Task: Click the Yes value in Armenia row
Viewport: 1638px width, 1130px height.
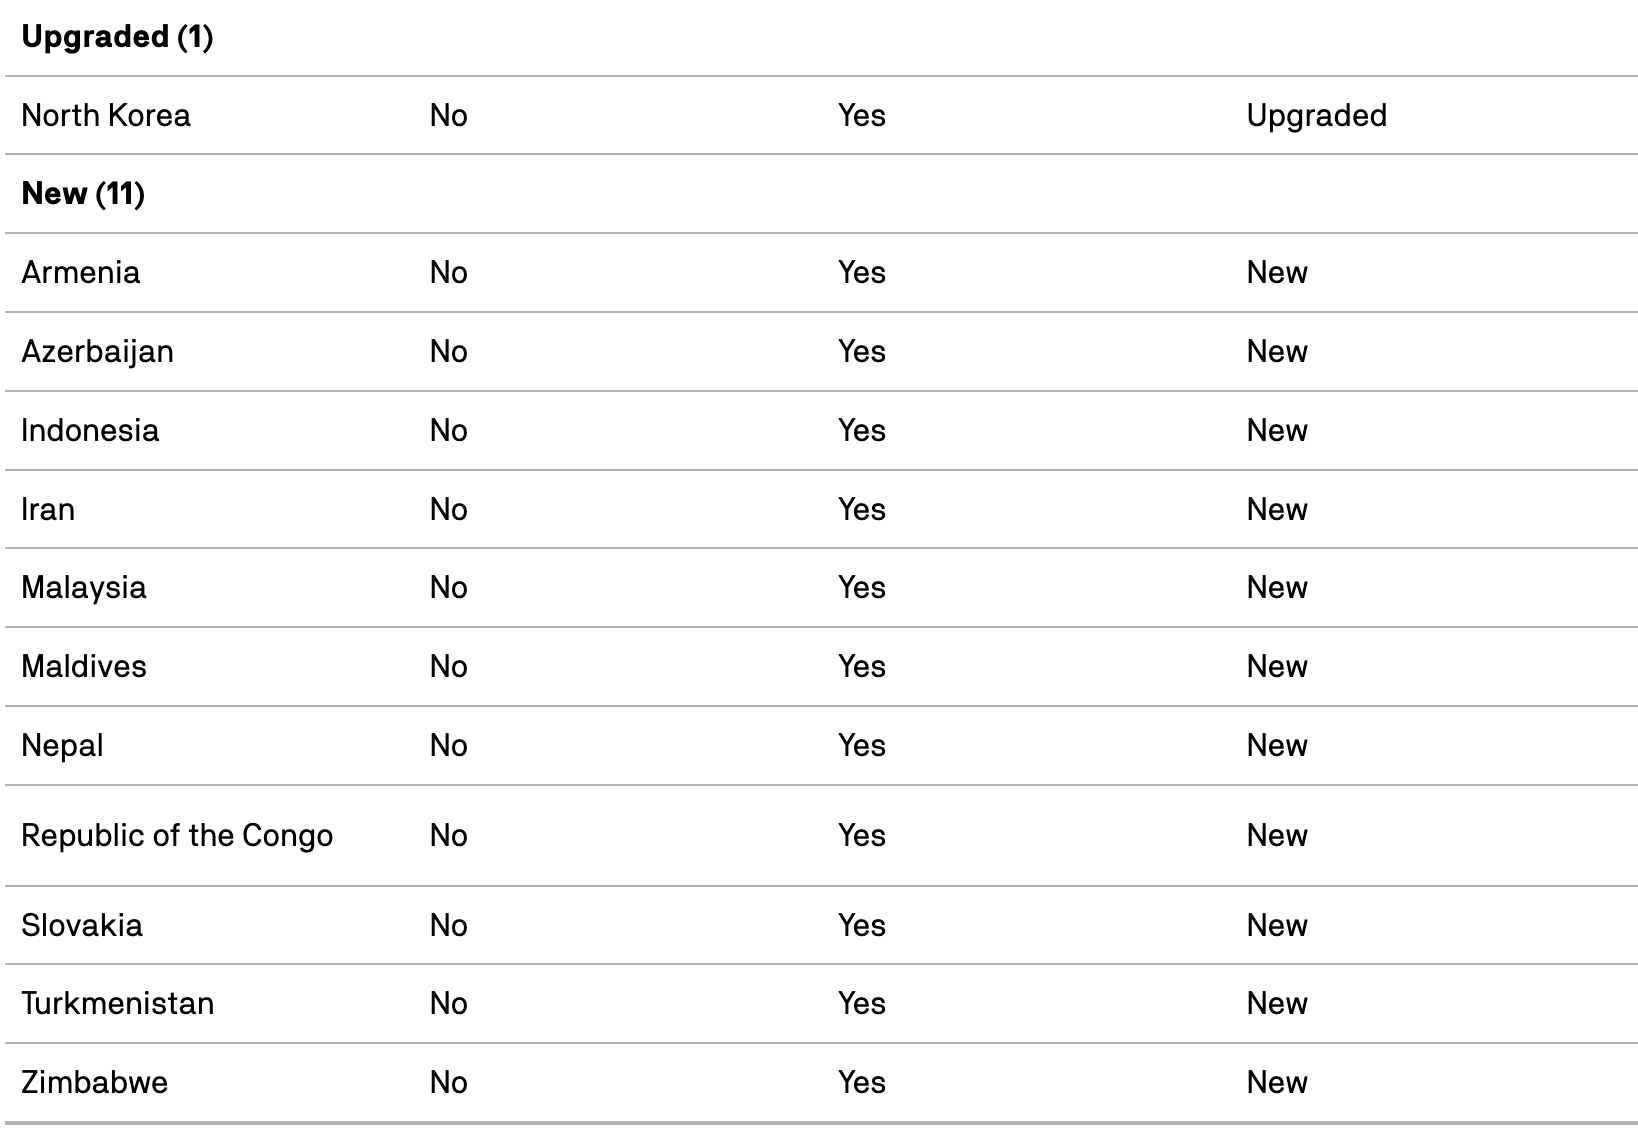Action: pyautogui.click(x=861, y=272)
